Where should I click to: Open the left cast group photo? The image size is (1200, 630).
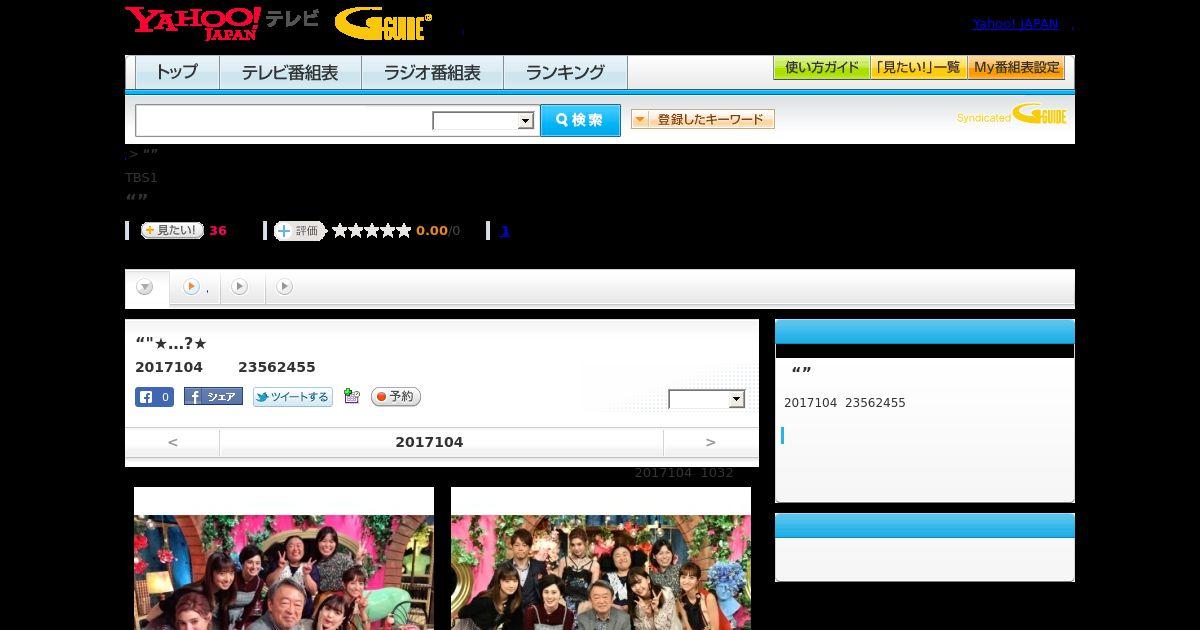tap(284, 572)
